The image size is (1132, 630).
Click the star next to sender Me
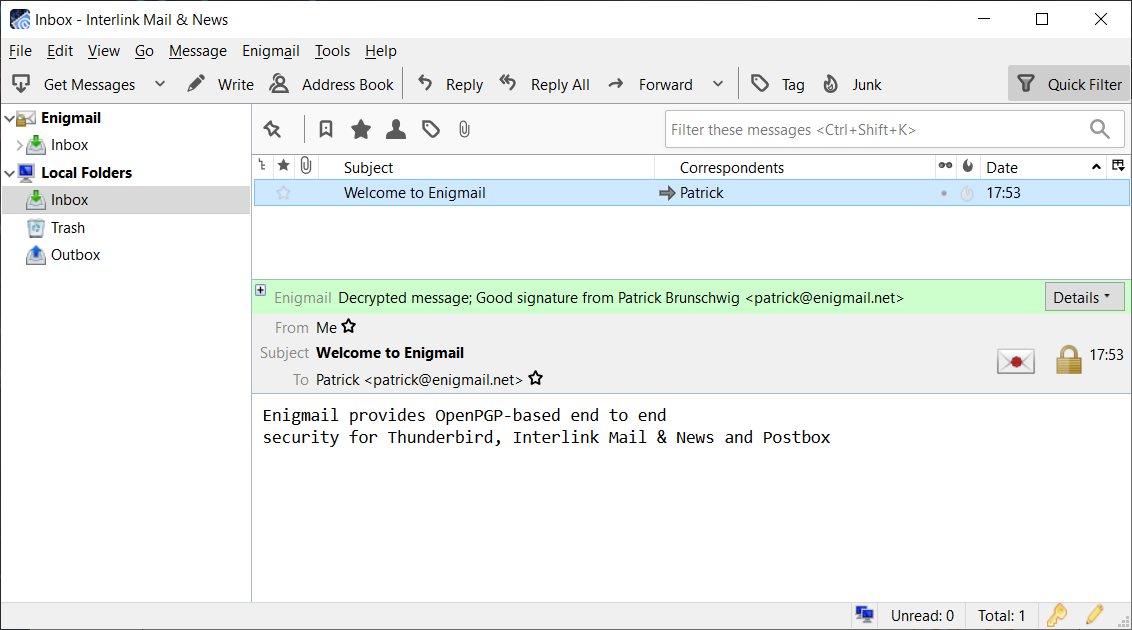[349, 326]
